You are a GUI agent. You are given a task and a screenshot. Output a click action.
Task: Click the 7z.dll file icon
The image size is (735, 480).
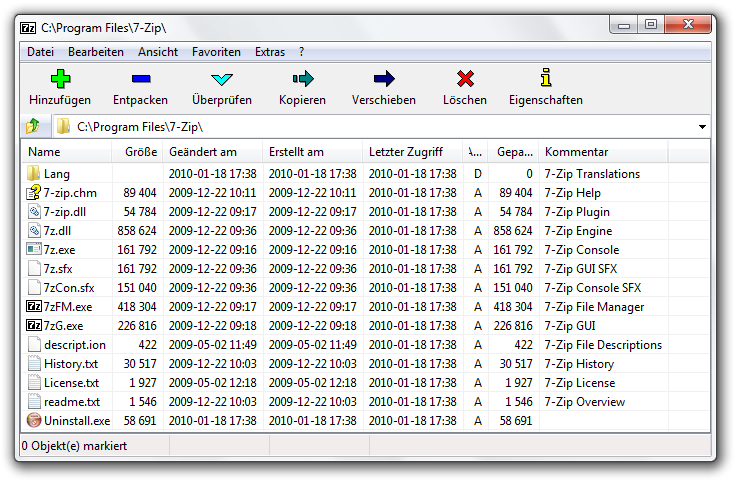(x=34, y=231)
